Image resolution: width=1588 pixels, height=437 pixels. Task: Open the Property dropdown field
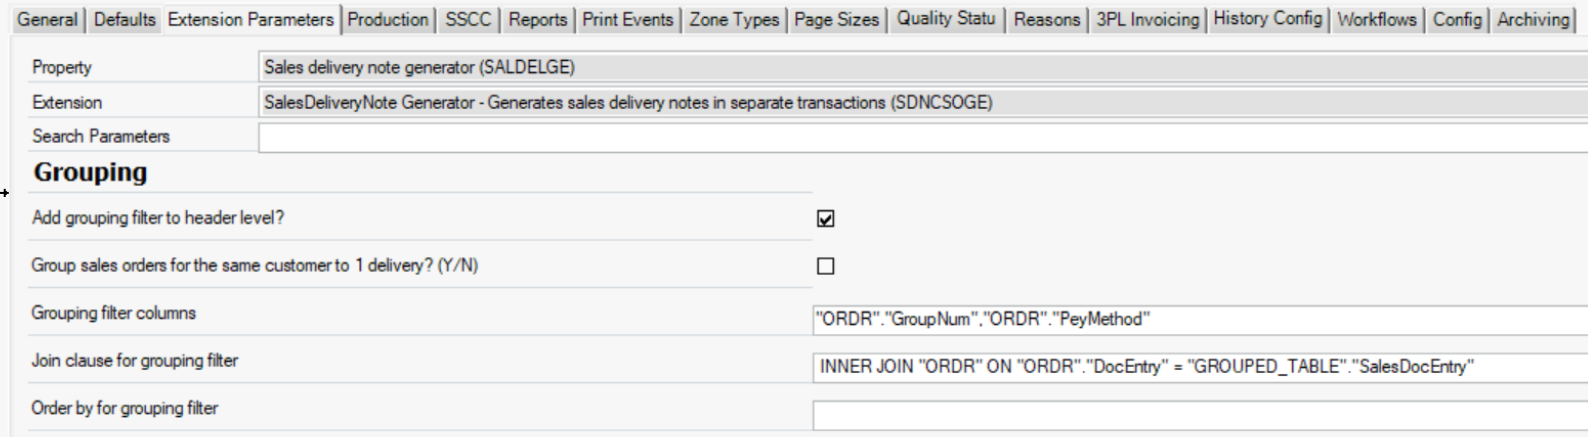tap(920, 68)
